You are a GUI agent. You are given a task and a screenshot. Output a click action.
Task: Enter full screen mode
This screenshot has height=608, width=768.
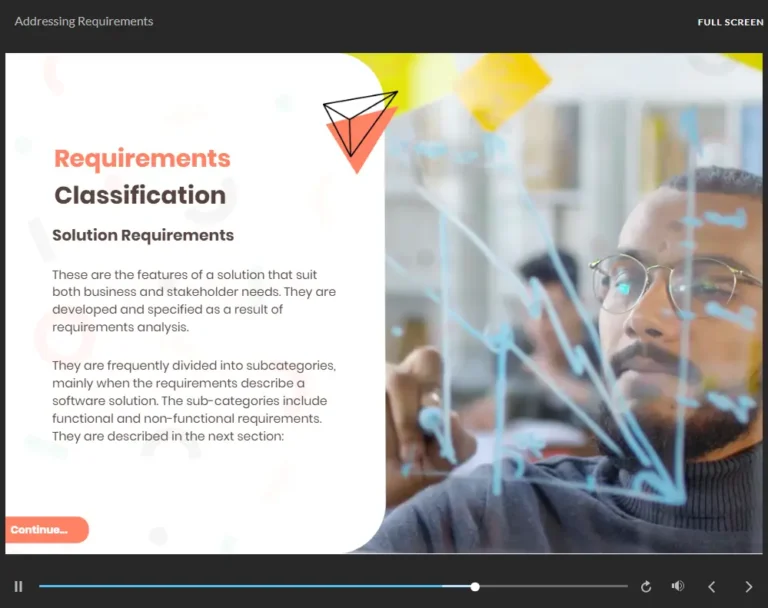[730, 22]
